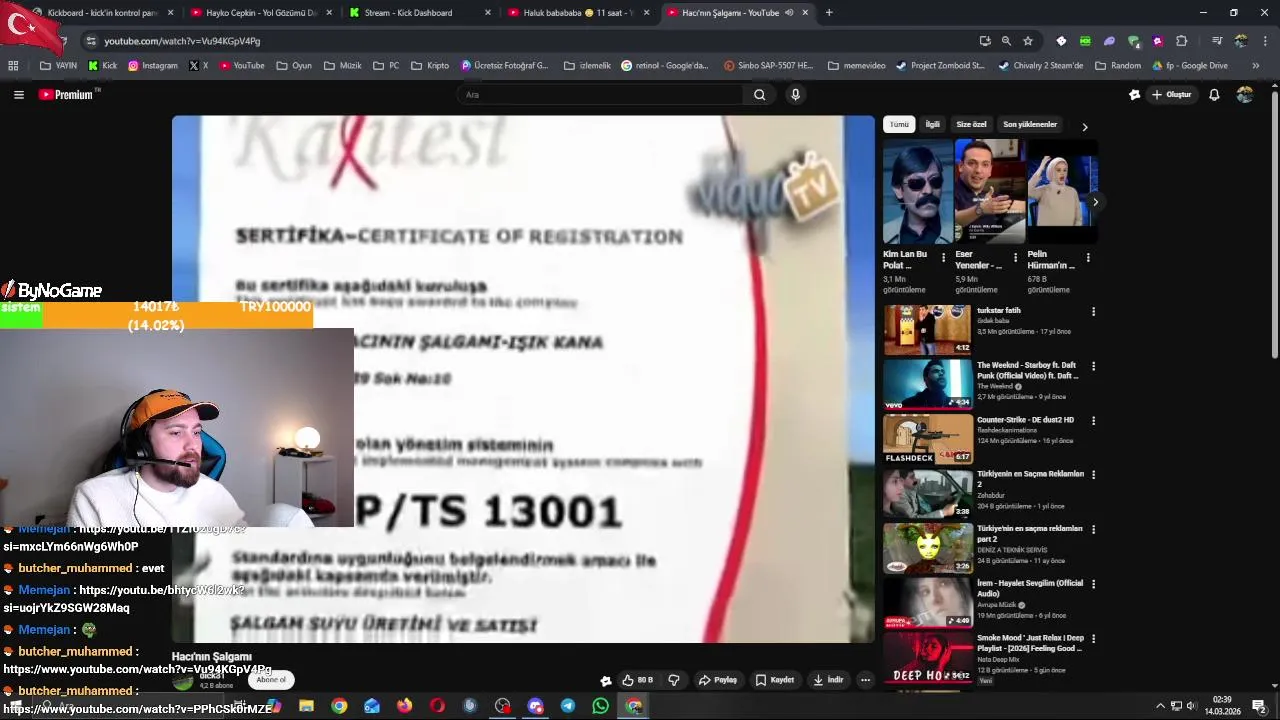Screen dimensions: 1280x720
Task: Click the address bar URL
Action: (x=182, y=41)
